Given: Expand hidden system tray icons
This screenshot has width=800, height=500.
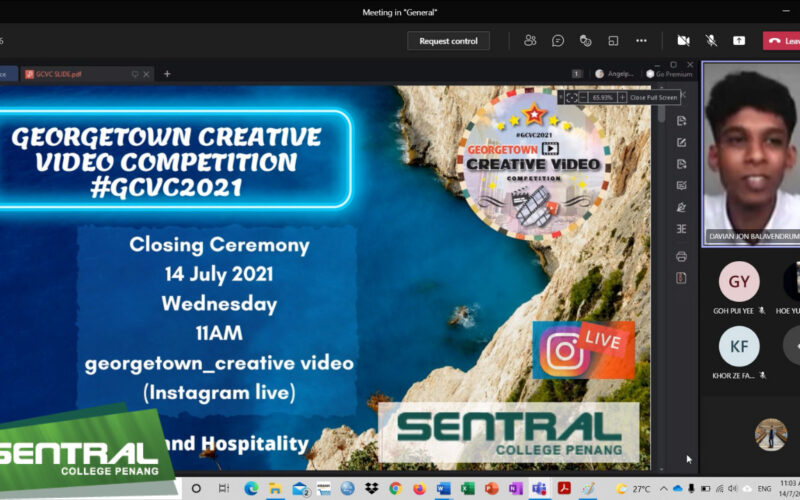Looking at the screenshot, I should point(664,489).
